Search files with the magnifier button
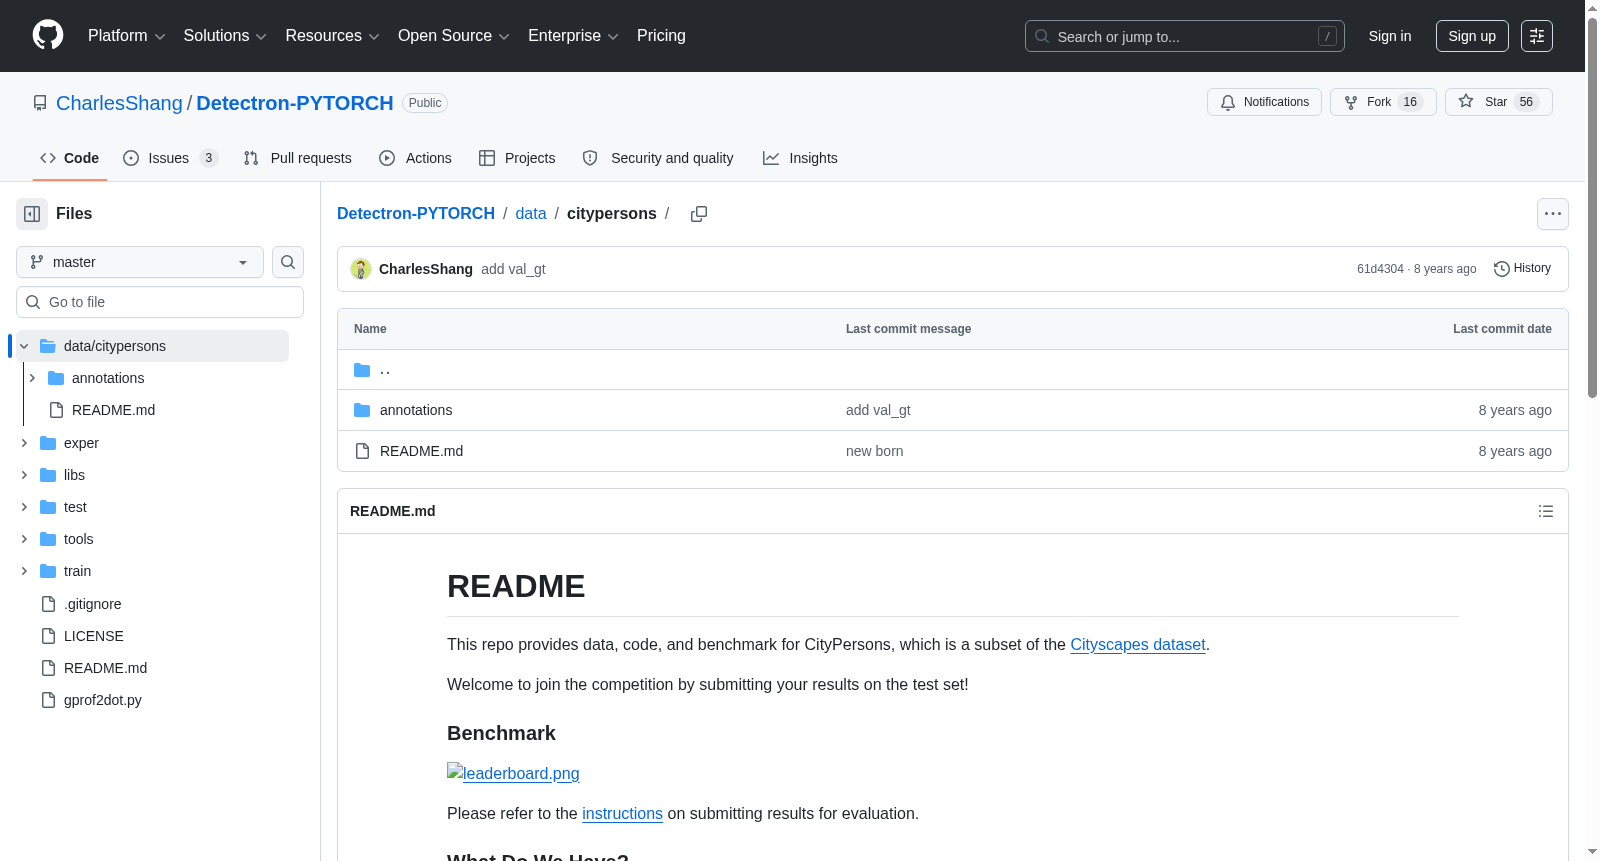Image resolution: width=1600 pixels, height=861 pixels. 288,262
